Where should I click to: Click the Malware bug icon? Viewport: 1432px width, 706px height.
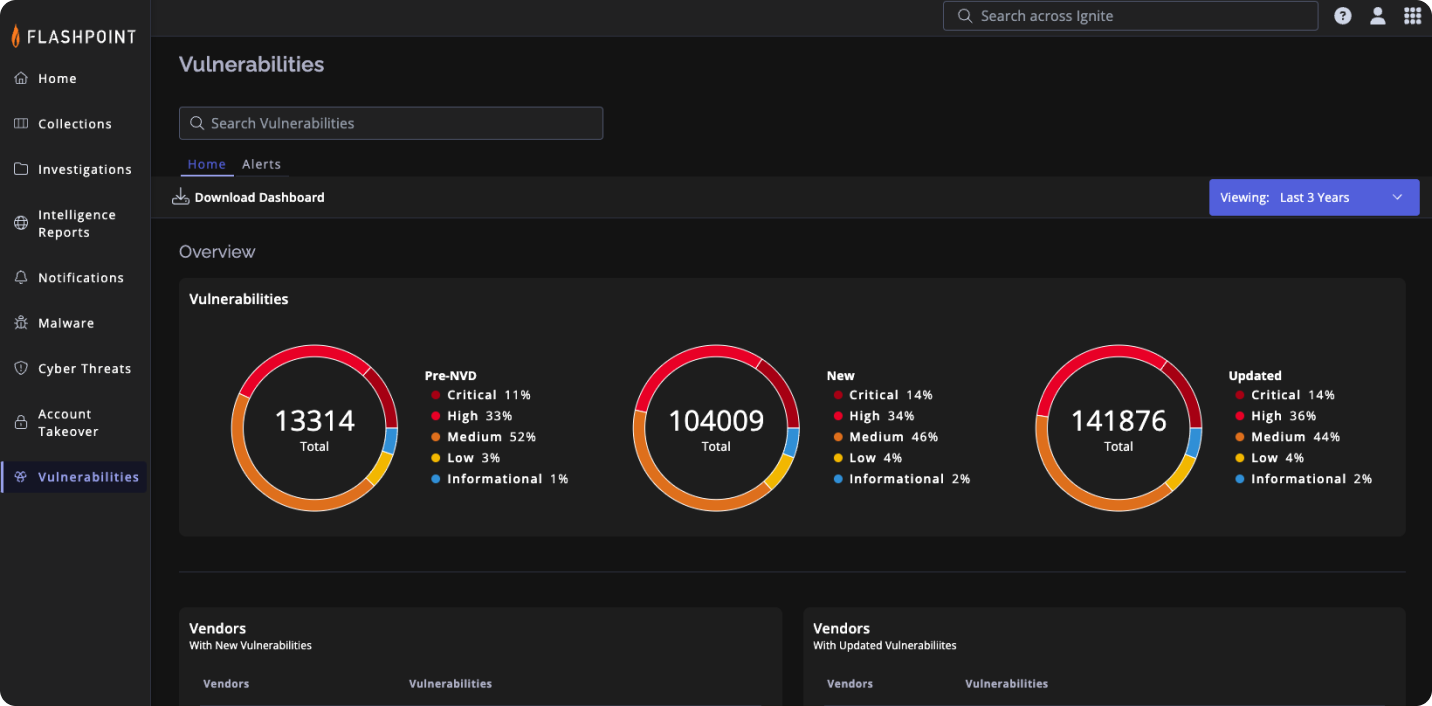pyautogui.click(x=21, y=323)
